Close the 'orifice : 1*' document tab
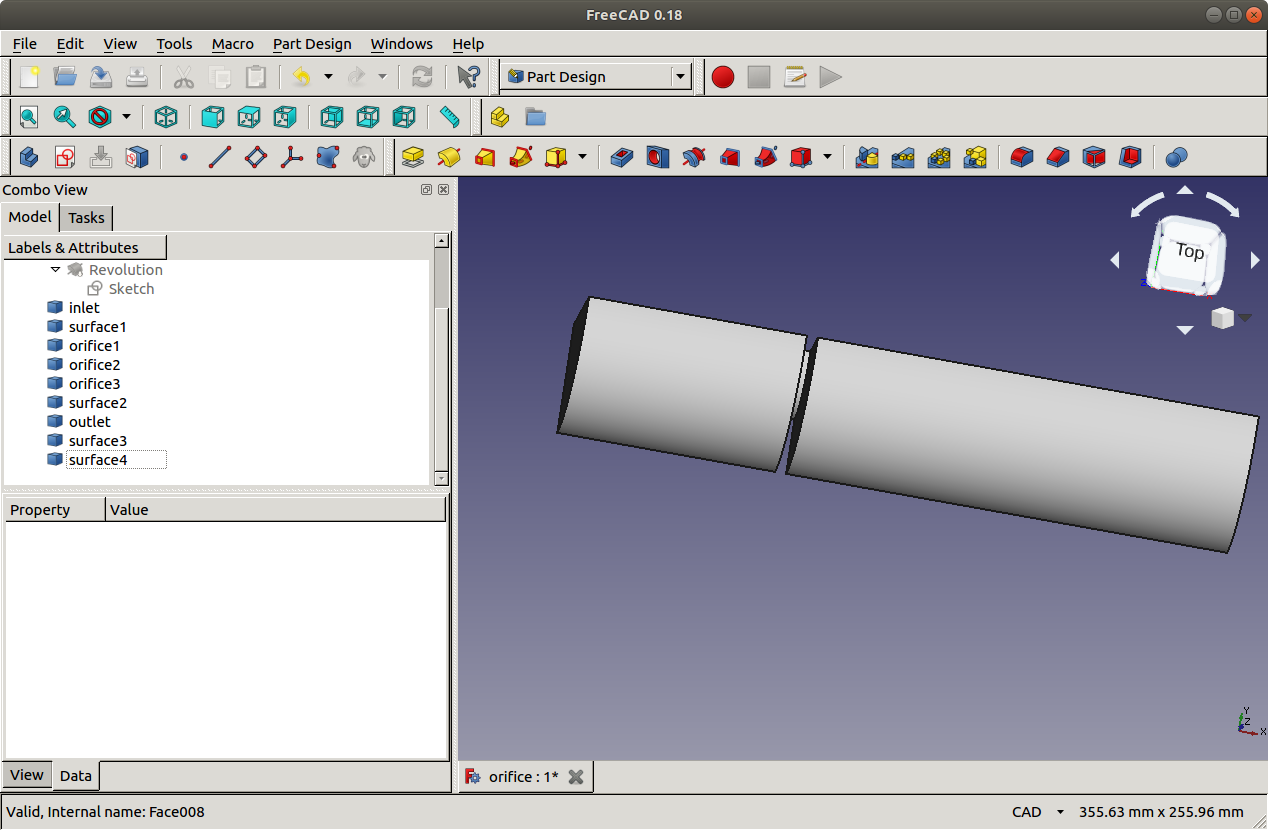Viewport: 1268px width, 830px height. 576,777
